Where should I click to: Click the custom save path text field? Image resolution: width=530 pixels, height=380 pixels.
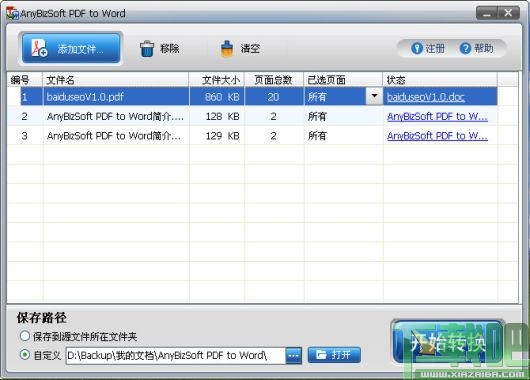tap(176, 356)
